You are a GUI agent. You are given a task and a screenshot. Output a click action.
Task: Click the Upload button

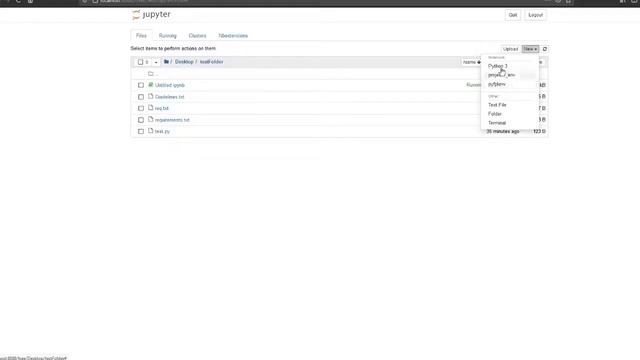[x=510, y=49]
